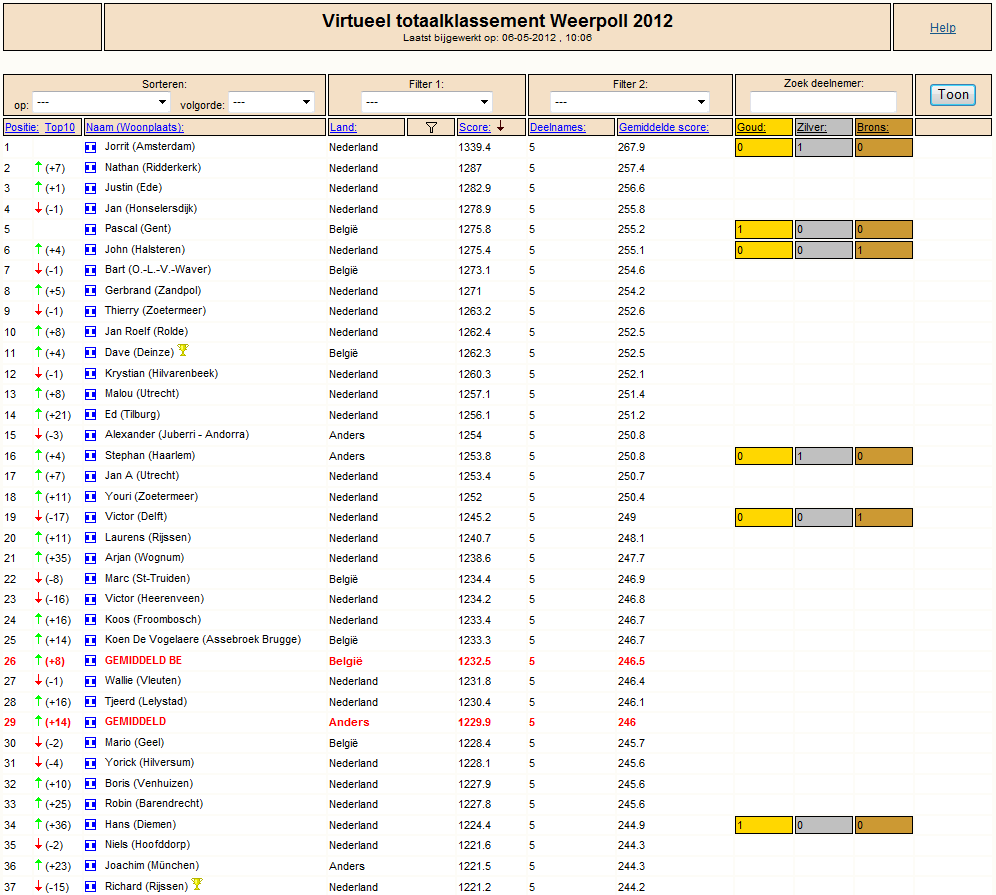Click the blue icon beside GEMIDDELD BE
Screen dimensions: 996x895
click(x=91, y=661)
